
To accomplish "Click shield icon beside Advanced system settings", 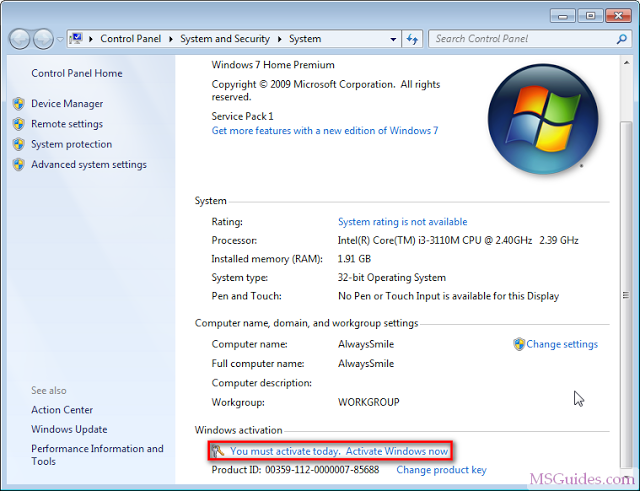I will point(18,164).
